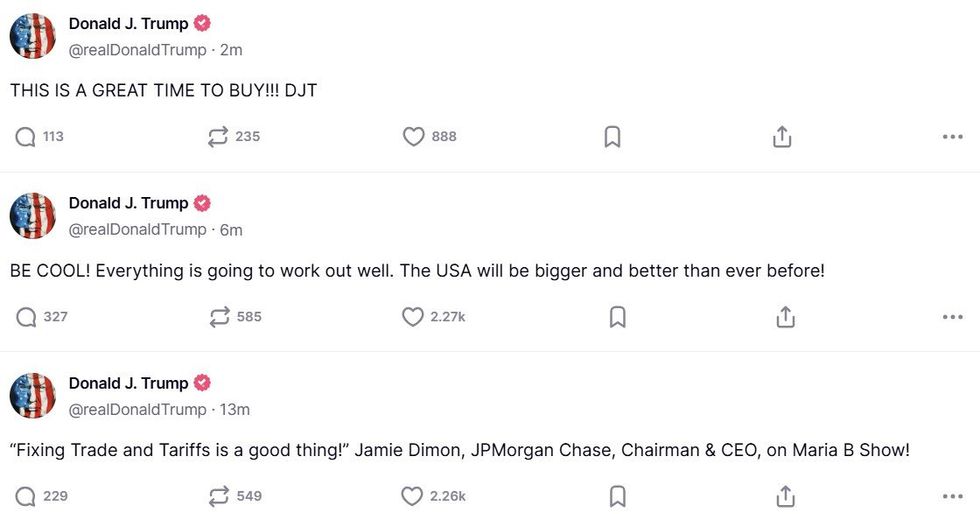Share the 'BE COOL!' post
Screen dimensions: 980x514
point(786,317)
